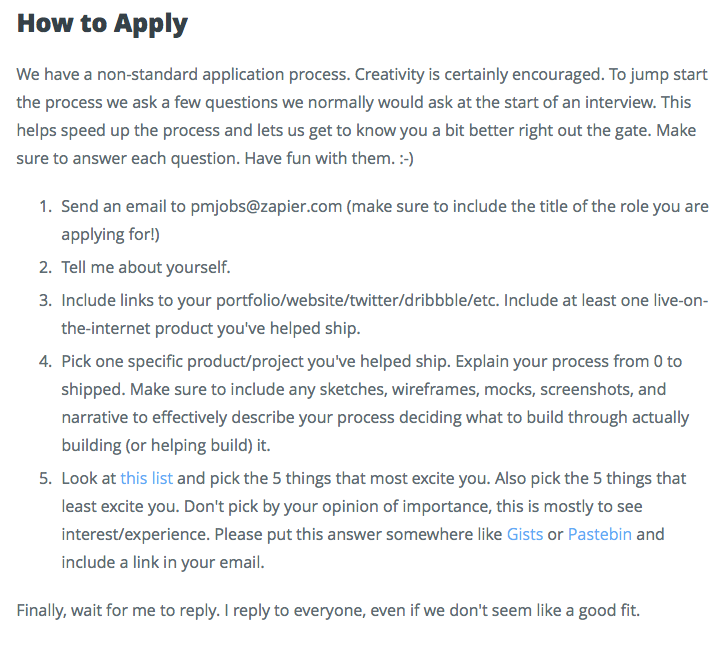Click the text 'the-internet product you've helped ship.'

[211, 328]
